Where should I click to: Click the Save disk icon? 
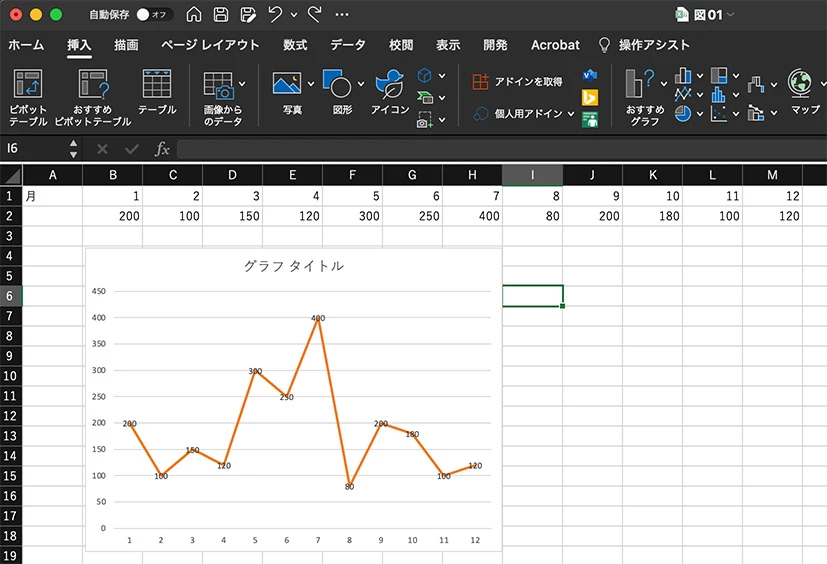pyautogui.click(x=220, y=14)
